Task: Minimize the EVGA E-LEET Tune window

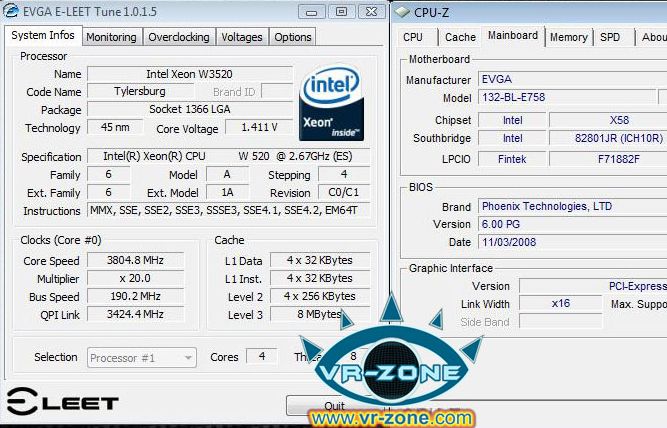Action: 312,12
